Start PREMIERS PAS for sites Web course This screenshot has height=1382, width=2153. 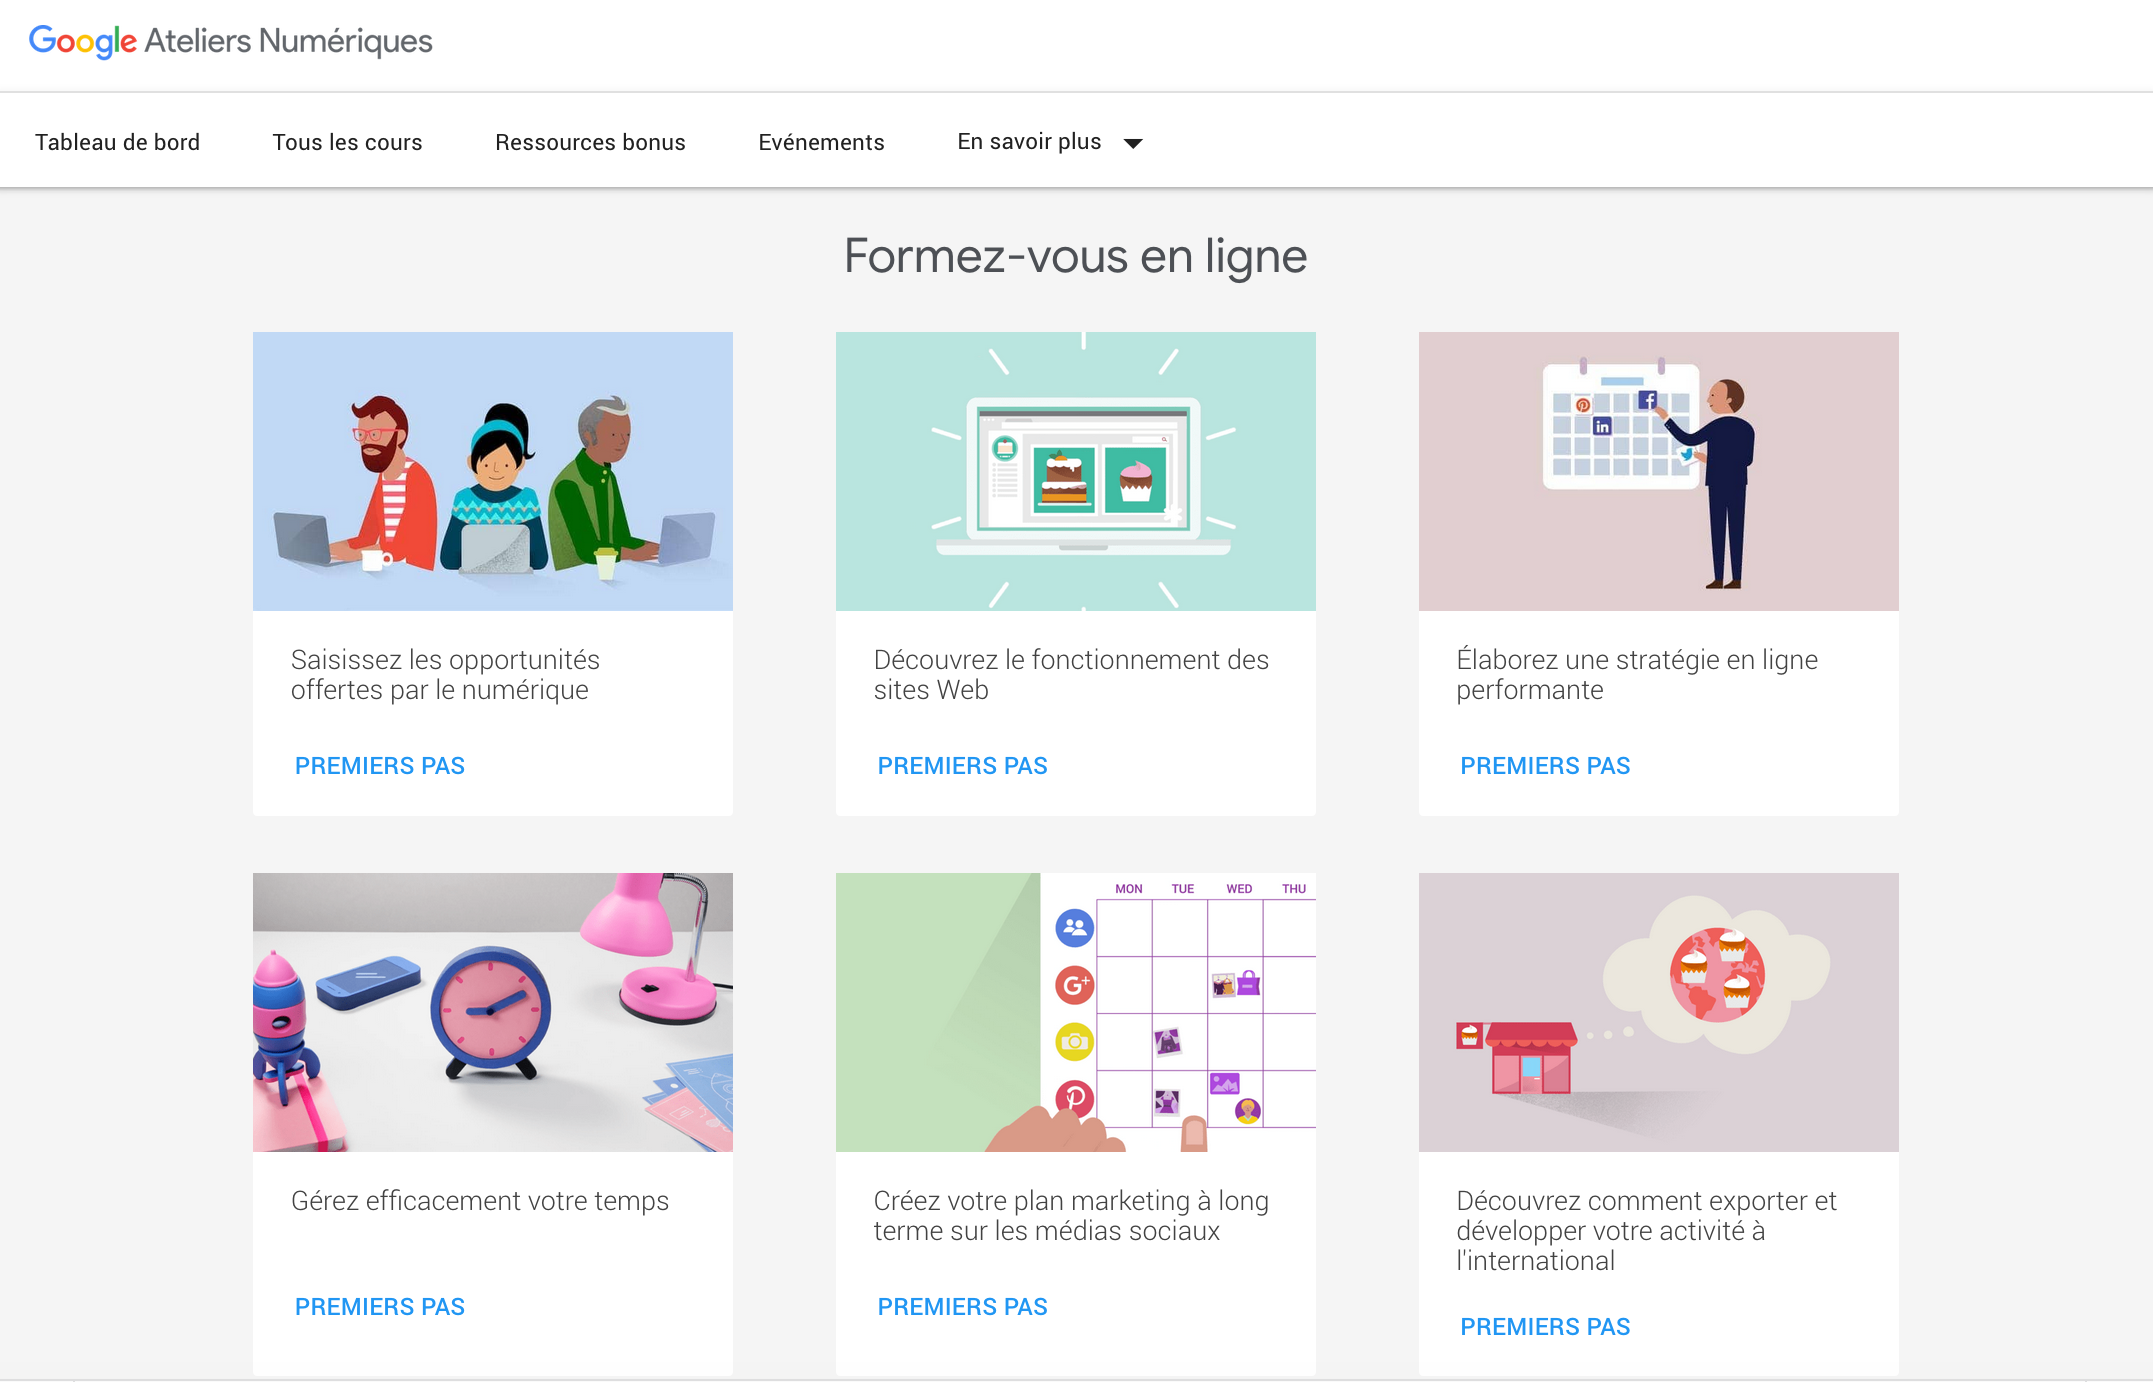(963, 766)
